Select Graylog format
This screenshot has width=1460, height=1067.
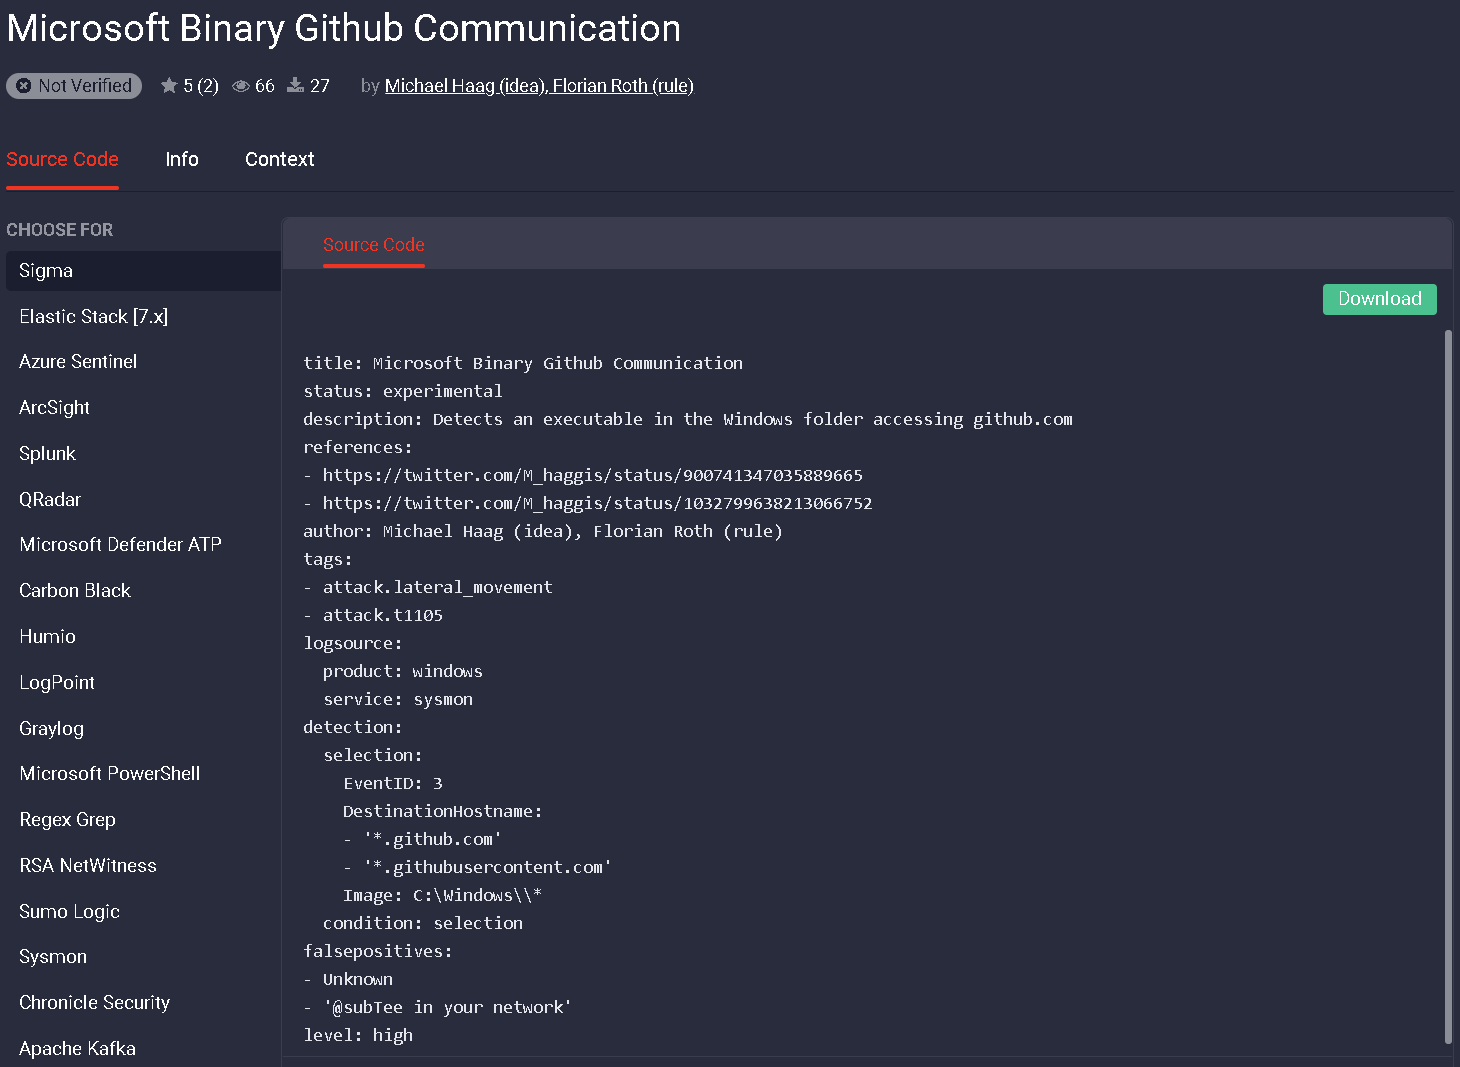point(143,729)
